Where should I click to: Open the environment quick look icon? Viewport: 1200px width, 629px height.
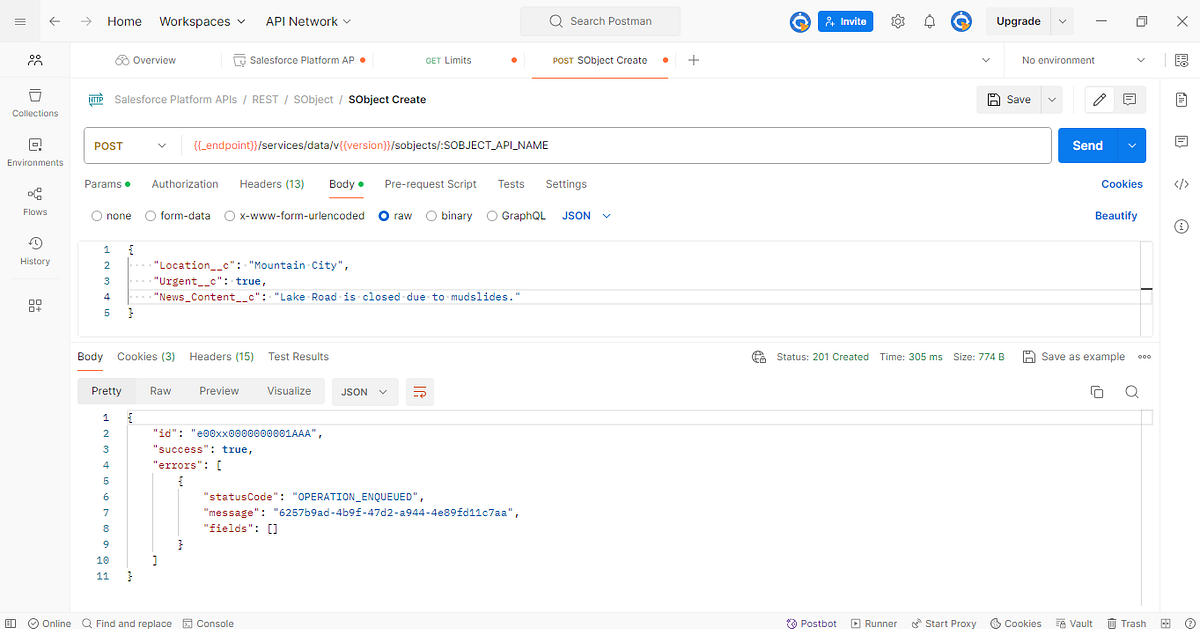click(x=1181, y=60)
